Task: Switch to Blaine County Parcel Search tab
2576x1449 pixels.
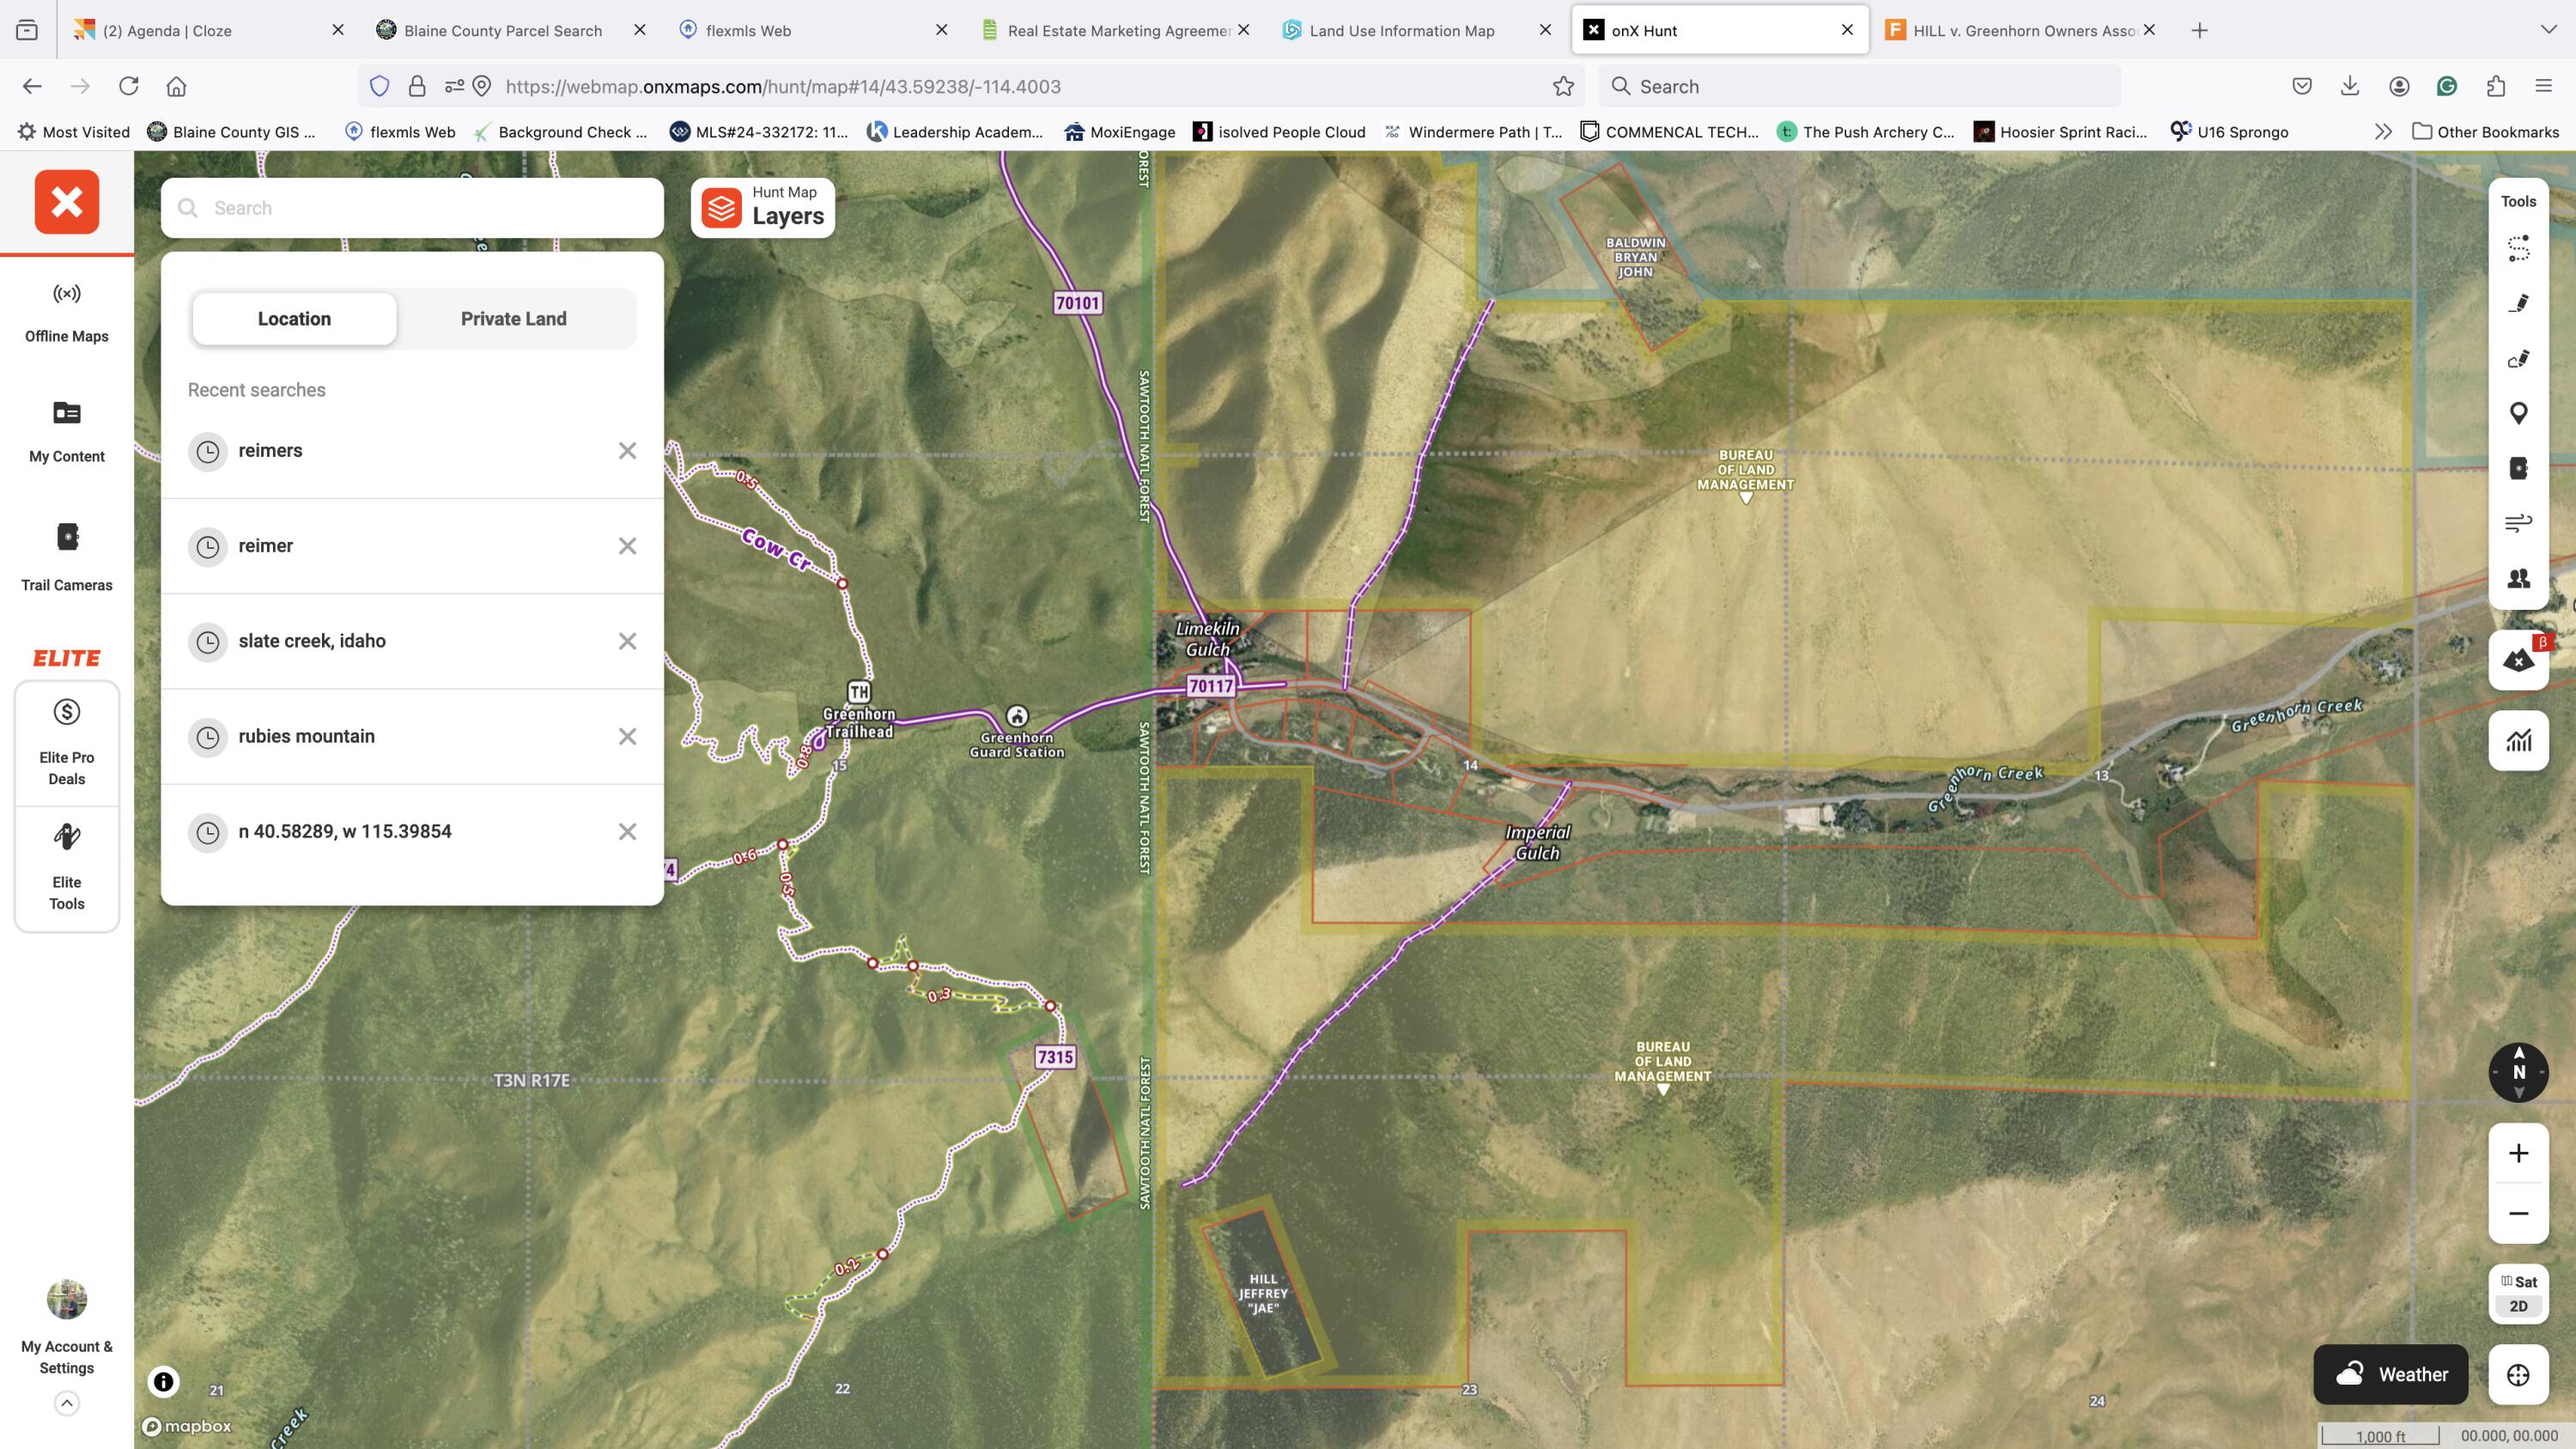Action: [502, 30]
